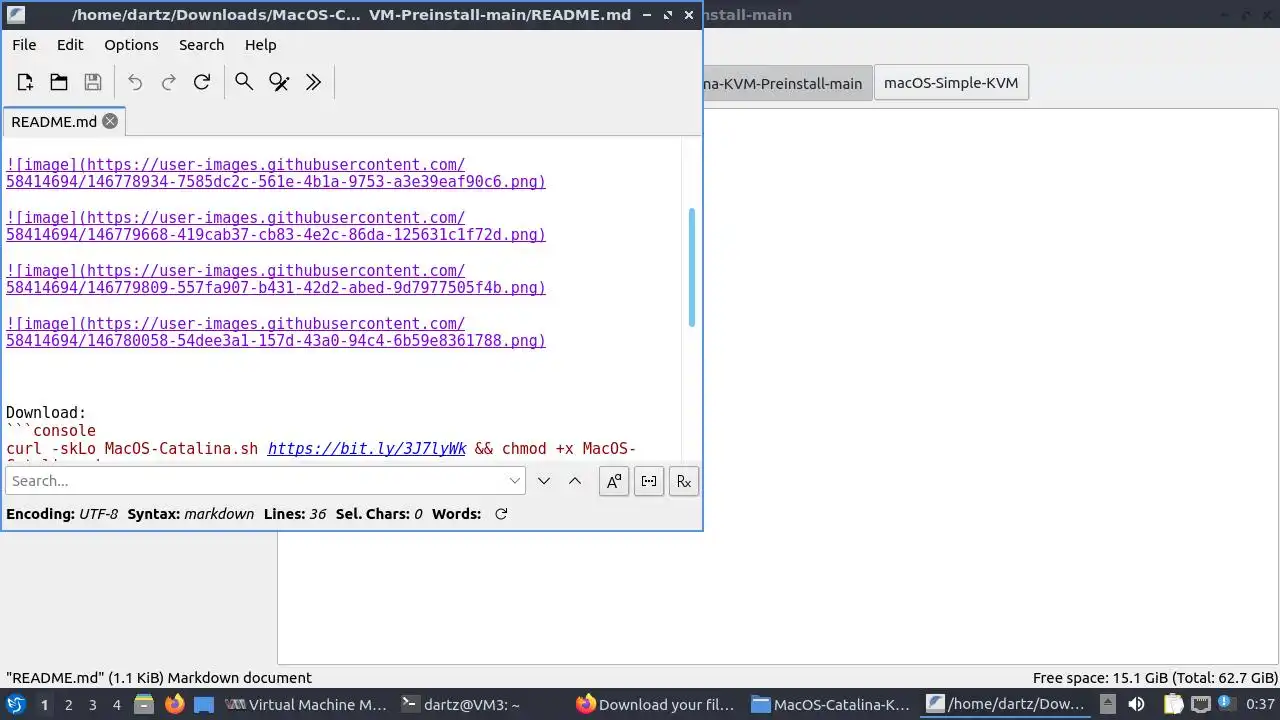Click the blue show desktop taskbar icon

[x=204, y=705]
